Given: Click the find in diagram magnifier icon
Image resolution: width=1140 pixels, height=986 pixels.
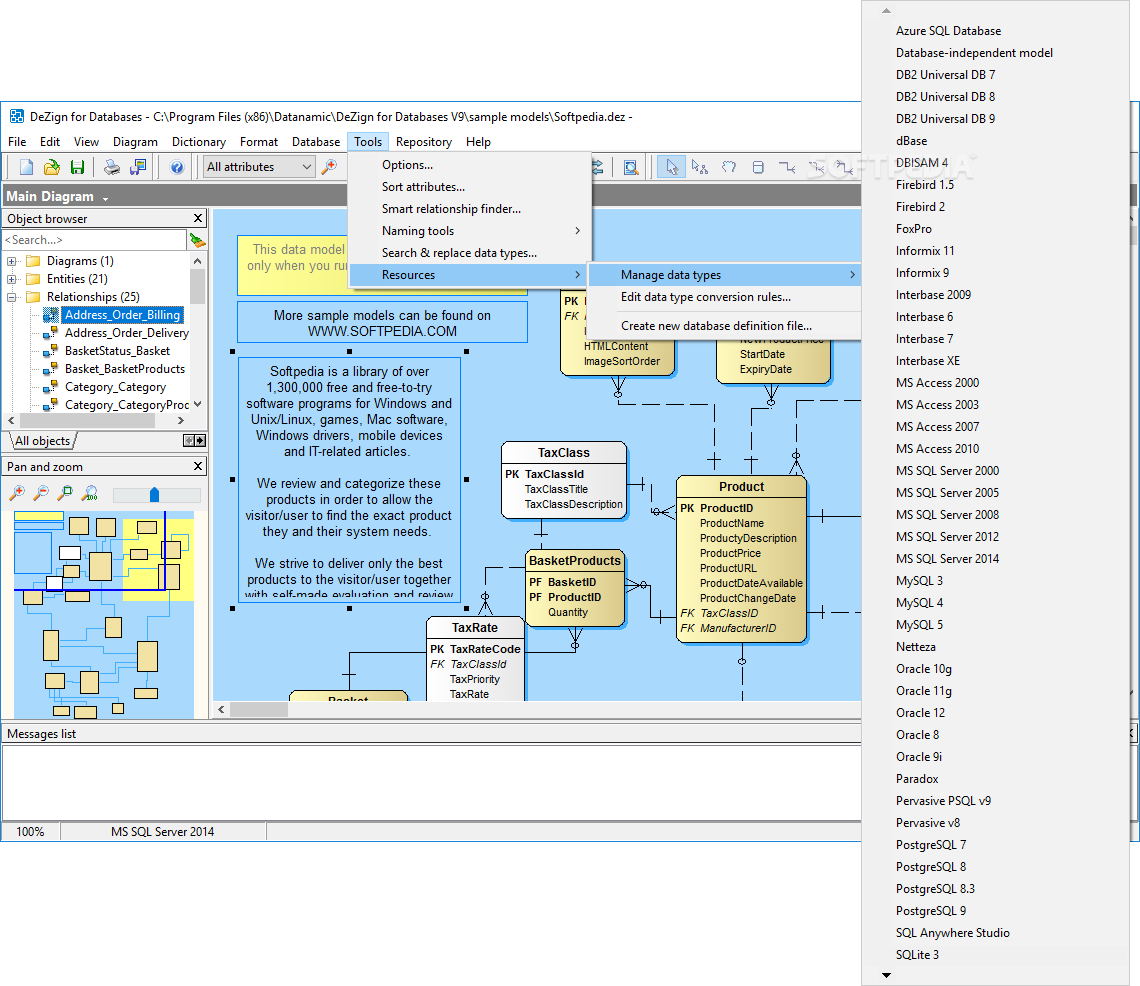Looking at the screenshot, I should coord(631,167).
